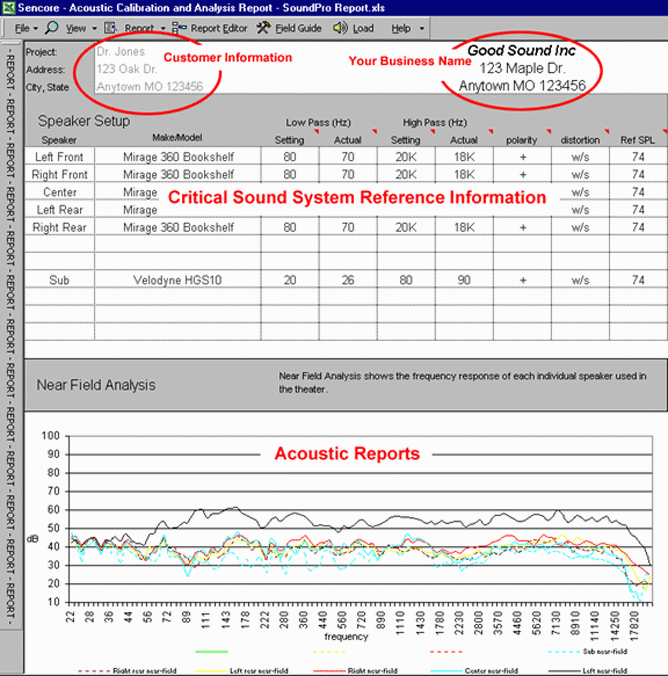This screenshot has height=676, width=668.
Task: Select the Sub speaker cell
Action: tap(60, 280)
